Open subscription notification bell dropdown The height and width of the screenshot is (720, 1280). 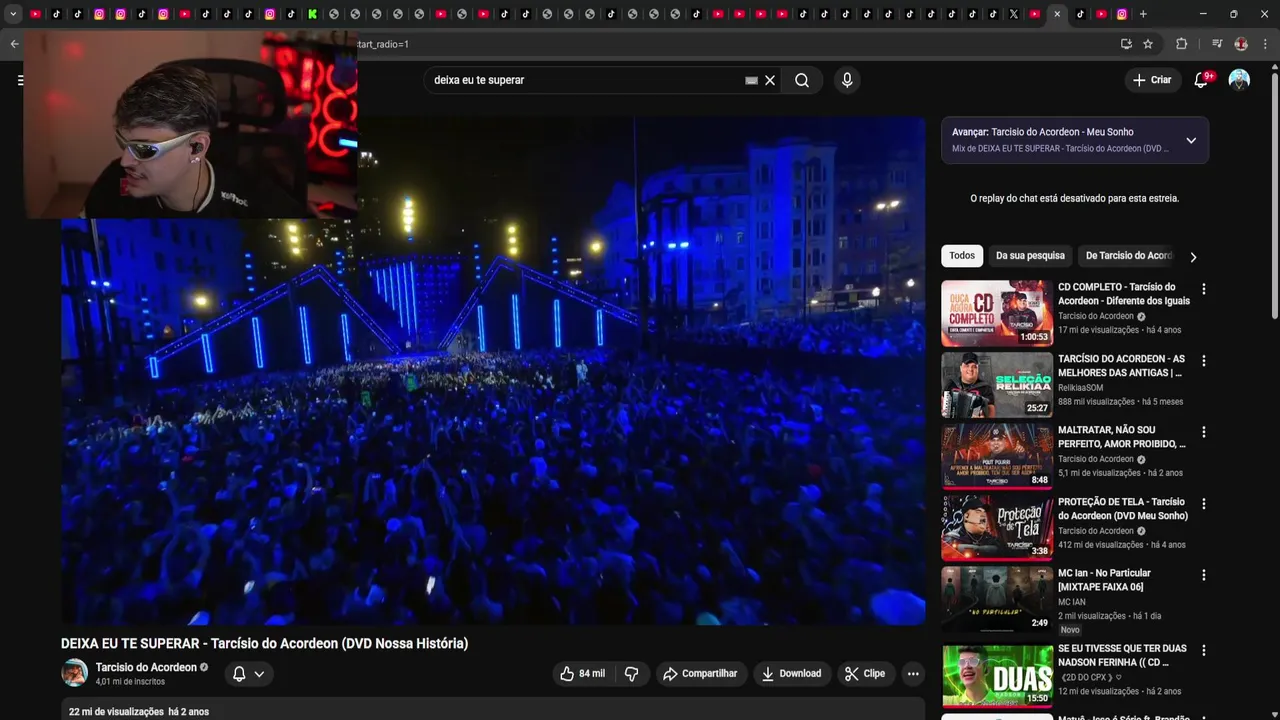click(248, 674)
